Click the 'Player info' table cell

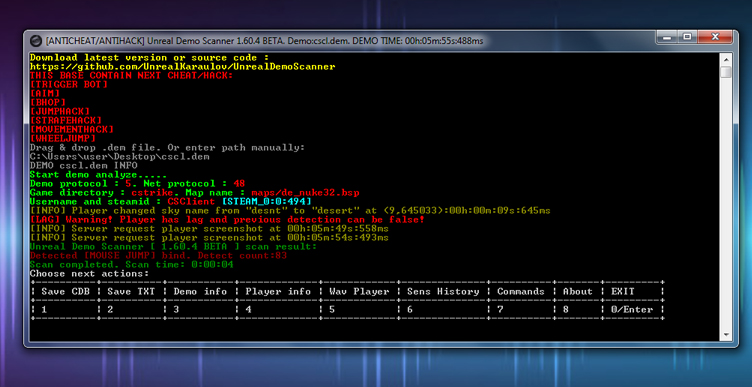278,292
